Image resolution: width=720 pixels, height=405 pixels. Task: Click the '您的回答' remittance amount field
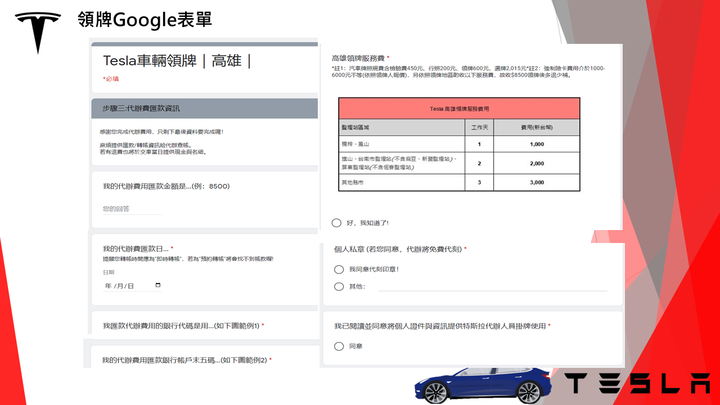click(x=133, y=209)
